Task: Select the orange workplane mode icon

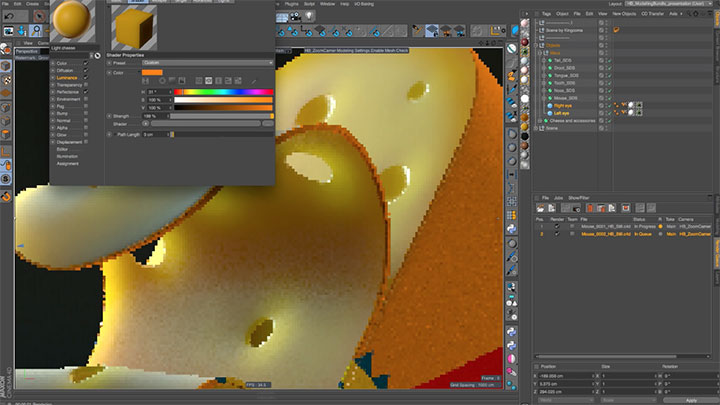Action: 6,93
